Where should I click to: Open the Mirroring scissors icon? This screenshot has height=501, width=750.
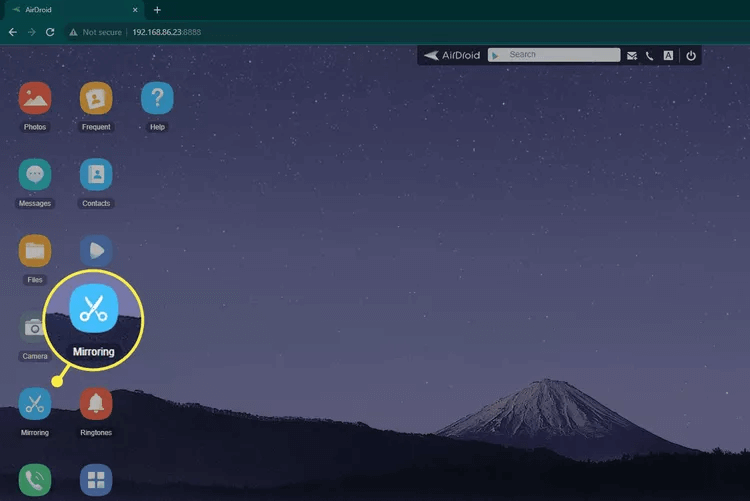(35, 404)
